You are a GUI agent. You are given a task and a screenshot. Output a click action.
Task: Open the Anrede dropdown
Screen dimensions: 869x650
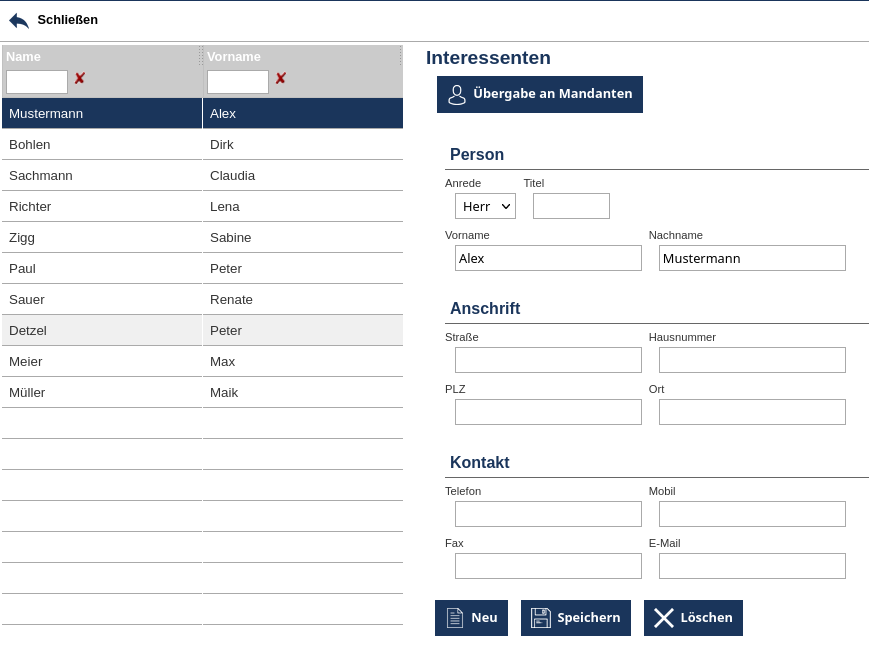click(x=485, y=206)
